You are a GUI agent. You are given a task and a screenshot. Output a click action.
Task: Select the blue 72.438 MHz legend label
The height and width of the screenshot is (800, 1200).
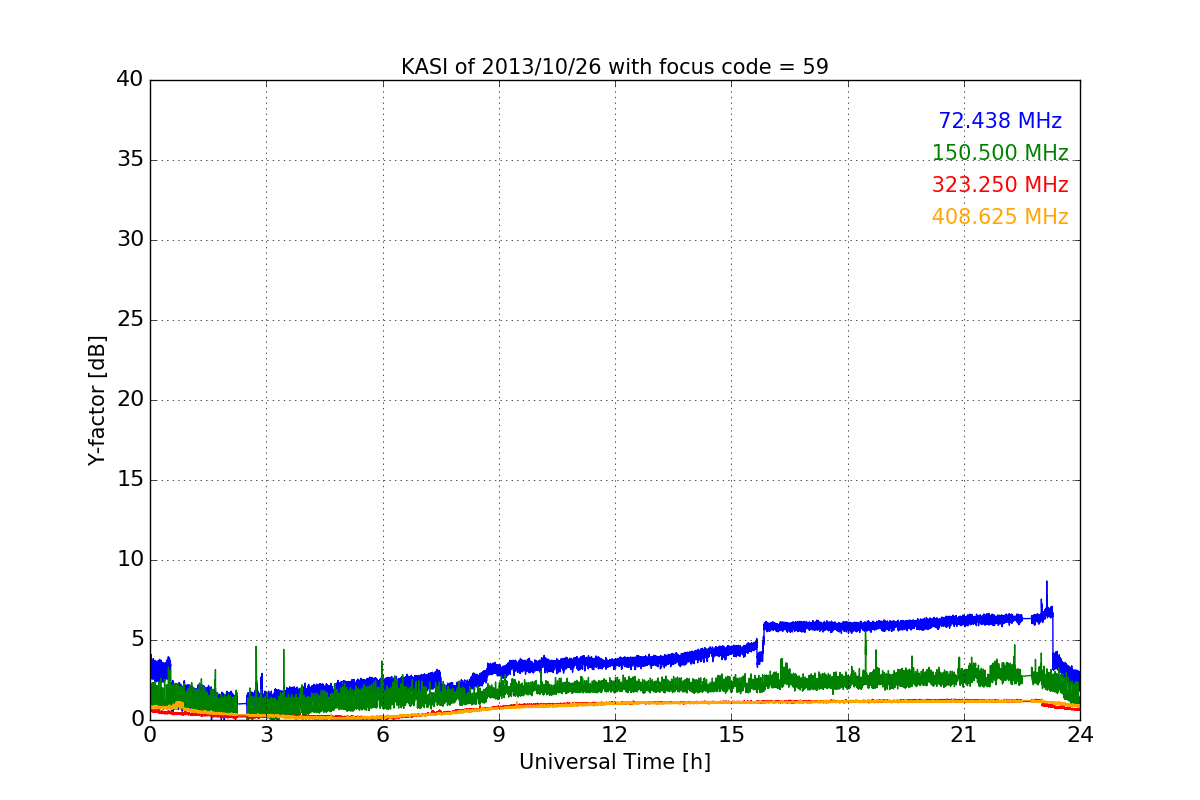(1000, 121)
